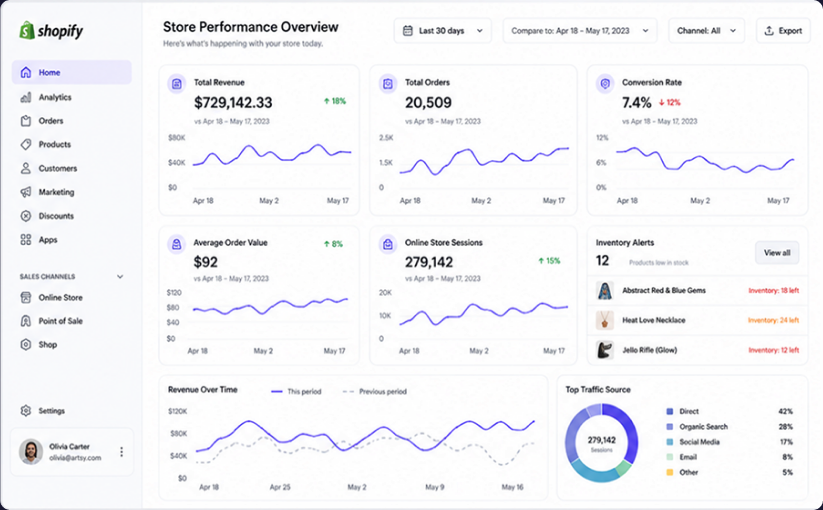
Task: Click the Settings gear icon
Action: [26, 411]
